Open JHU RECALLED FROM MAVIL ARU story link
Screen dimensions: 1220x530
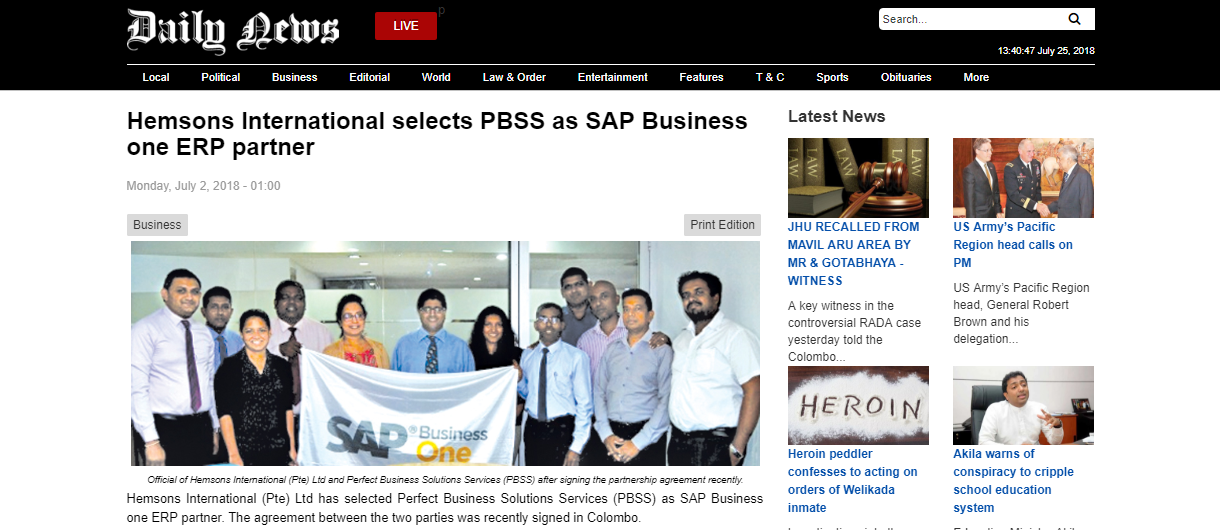click(x=853, y=254)
